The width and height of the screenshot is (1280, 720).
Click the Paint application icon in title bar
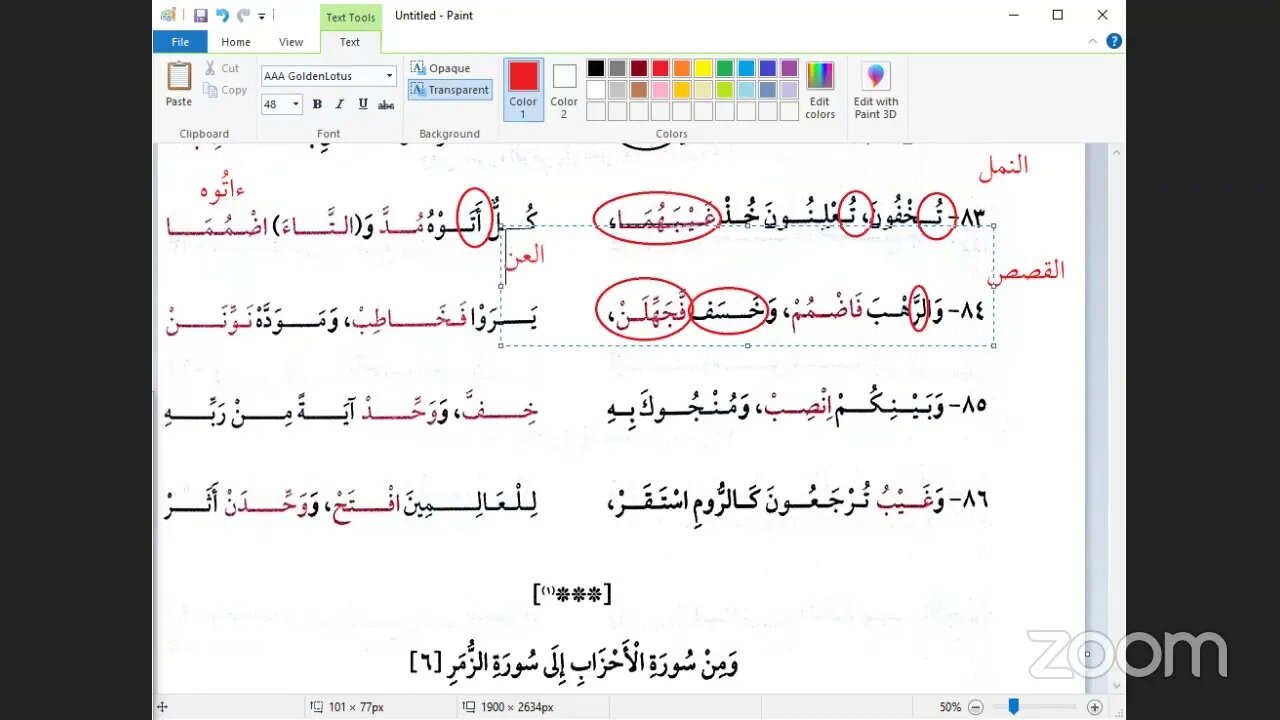click(170, 15)
